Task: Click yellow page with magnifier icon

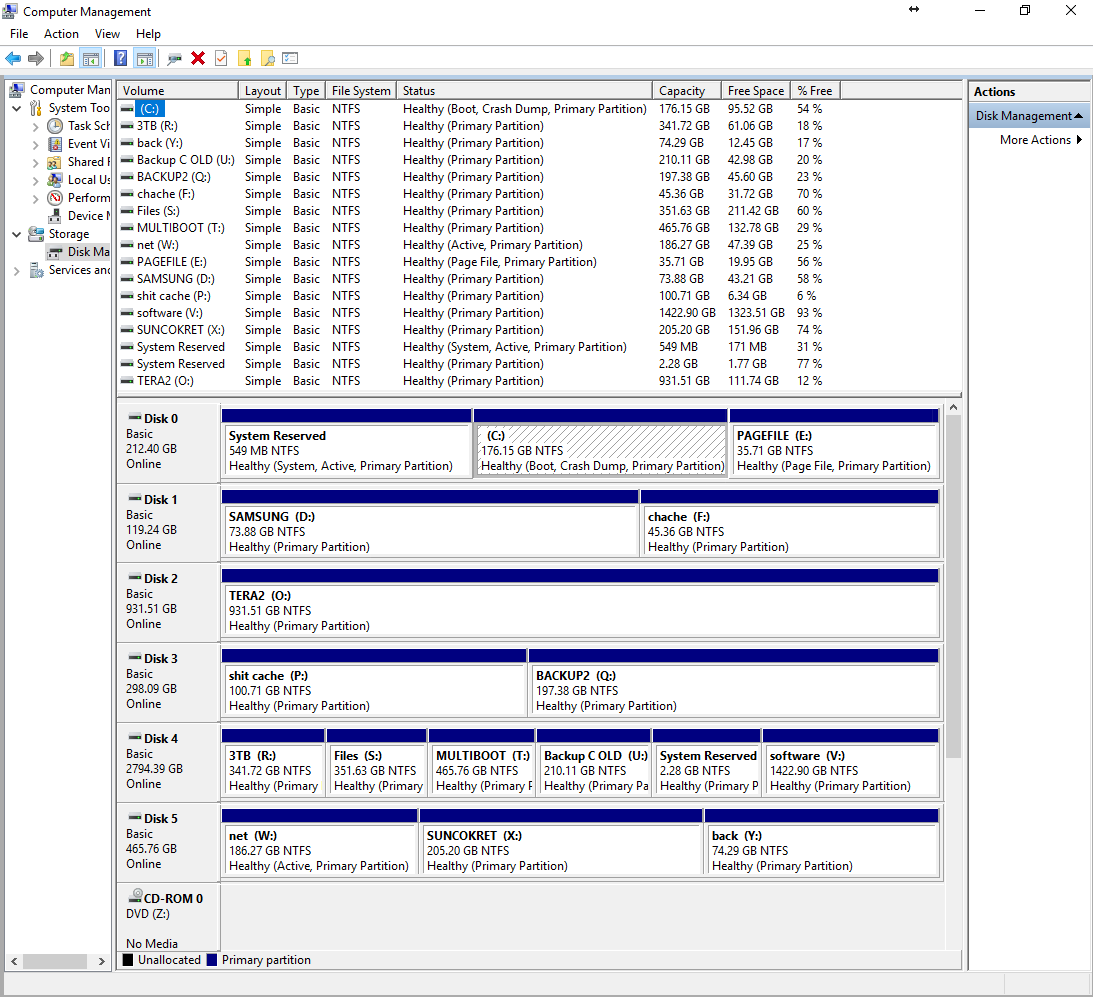Action: 268,59
